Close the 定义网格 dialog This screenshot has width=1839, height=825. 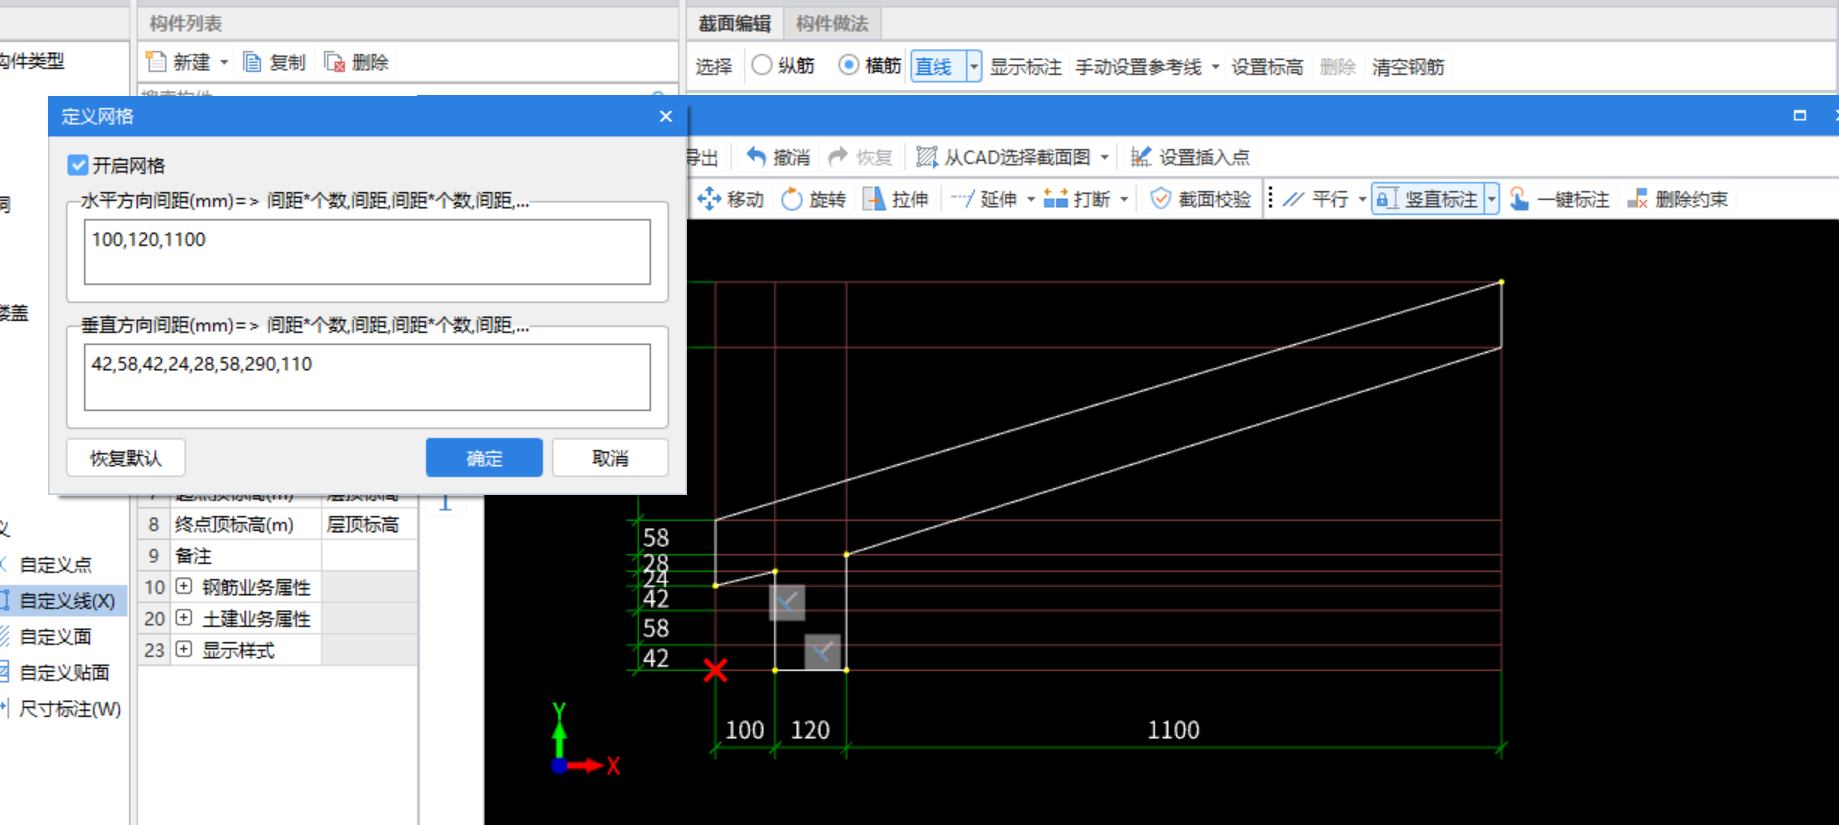(666, 116)
